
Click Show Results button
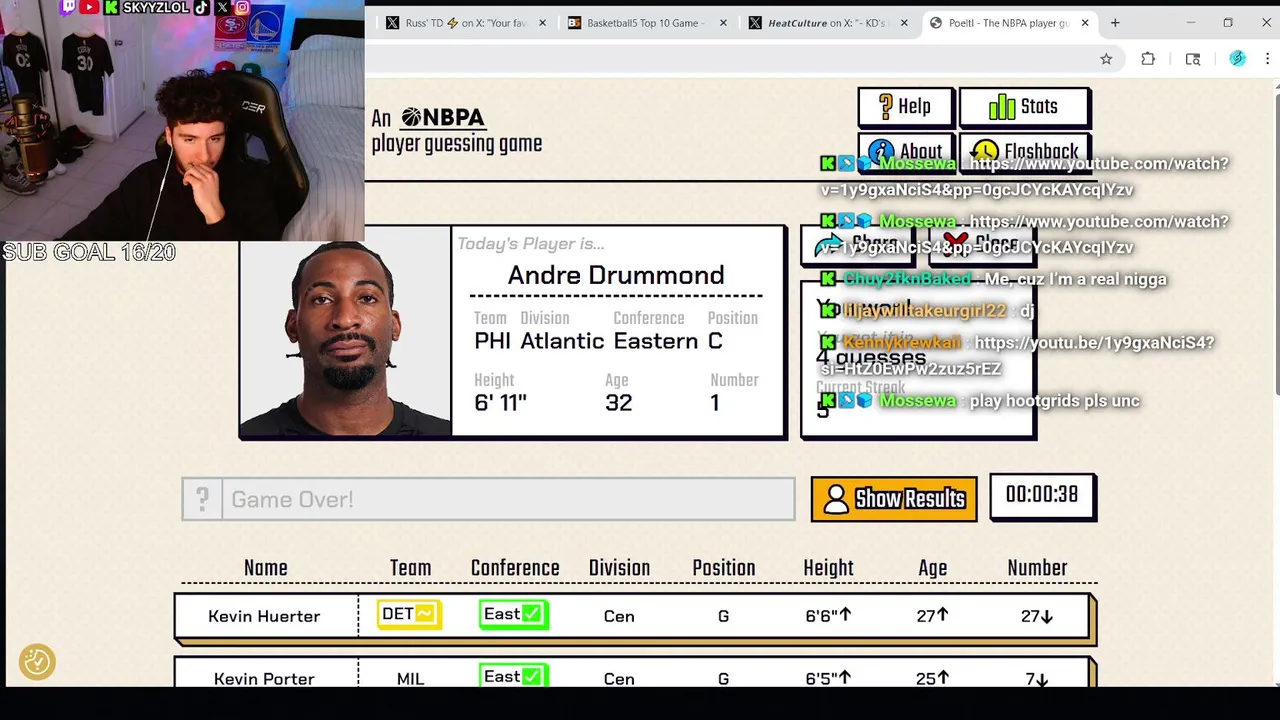click(x=894, y=498)
